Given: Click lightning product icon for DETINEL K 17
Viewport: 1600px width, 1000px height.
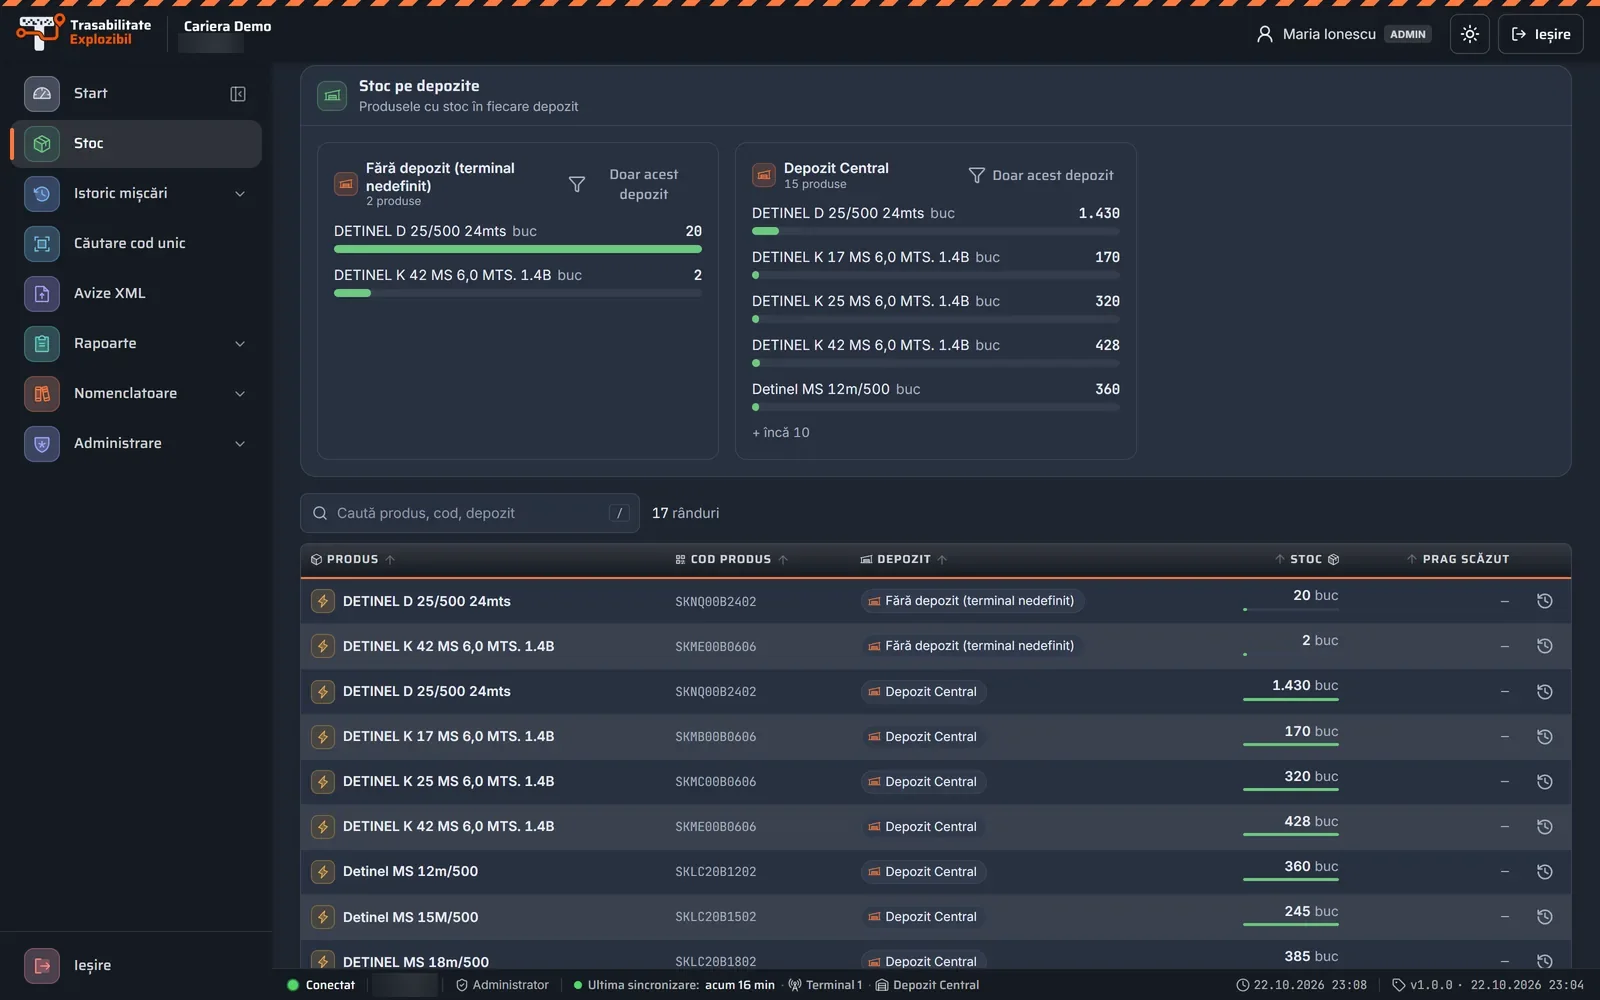Looking at the screenshot, I should [x=323, y=737].
